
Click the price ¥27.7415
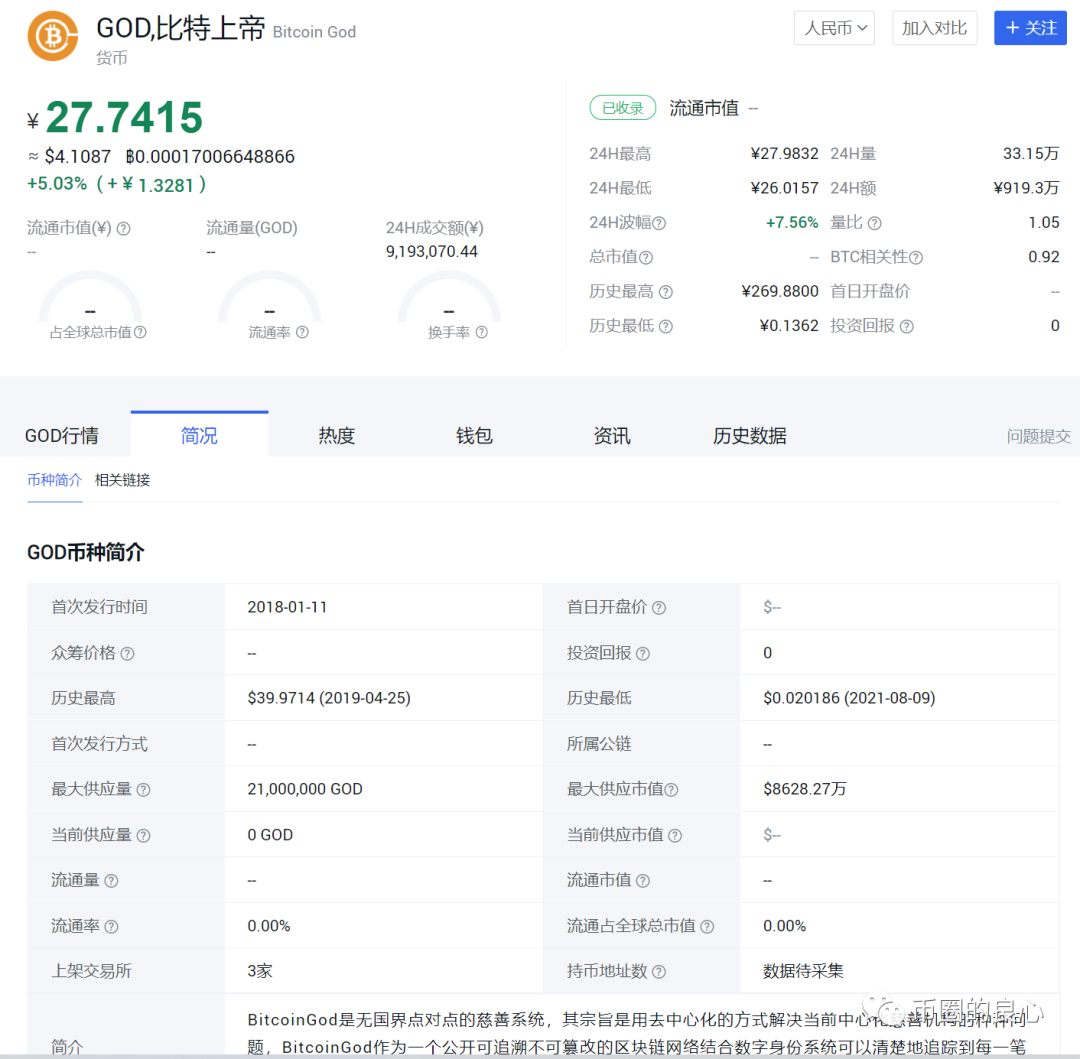(115, 118)
